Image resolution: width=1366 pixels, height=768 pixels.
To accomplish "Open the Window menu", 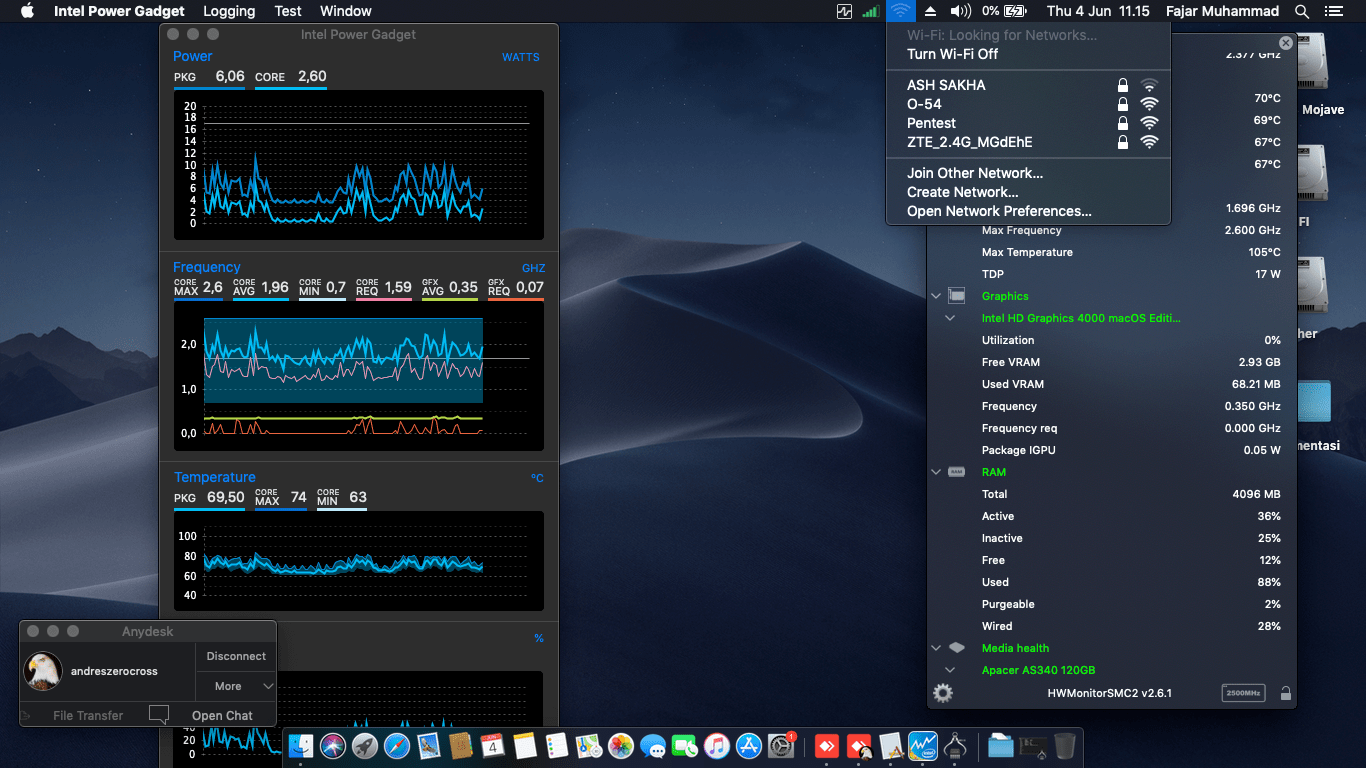I will (346, 11).
